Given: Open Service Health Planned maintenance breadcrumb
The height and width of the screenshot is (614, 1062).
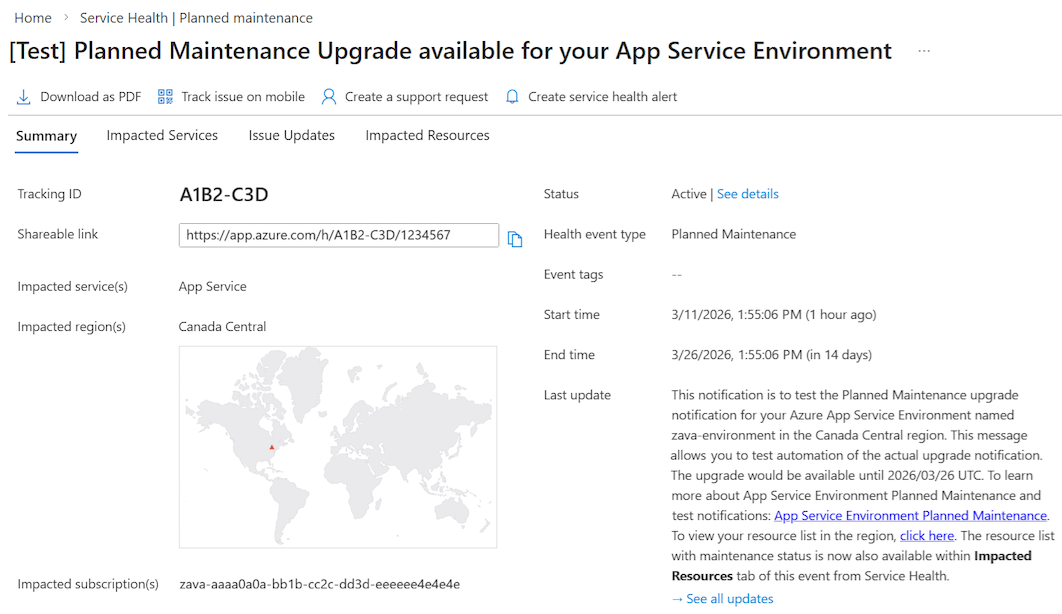Looking at the screenshot, I should click(x=196, y=18).
